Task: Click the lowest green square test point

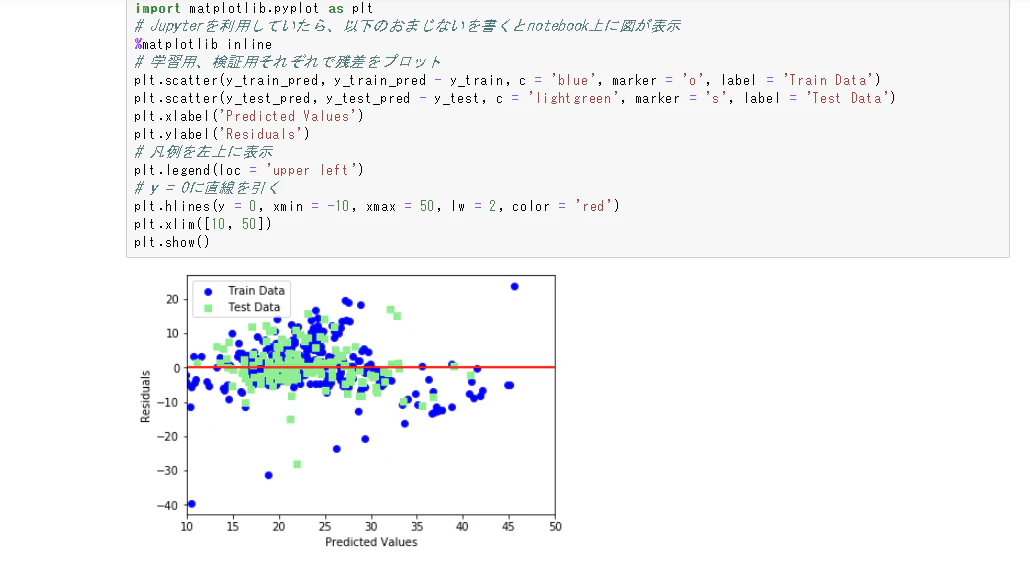Action: (x=297, y=464)
